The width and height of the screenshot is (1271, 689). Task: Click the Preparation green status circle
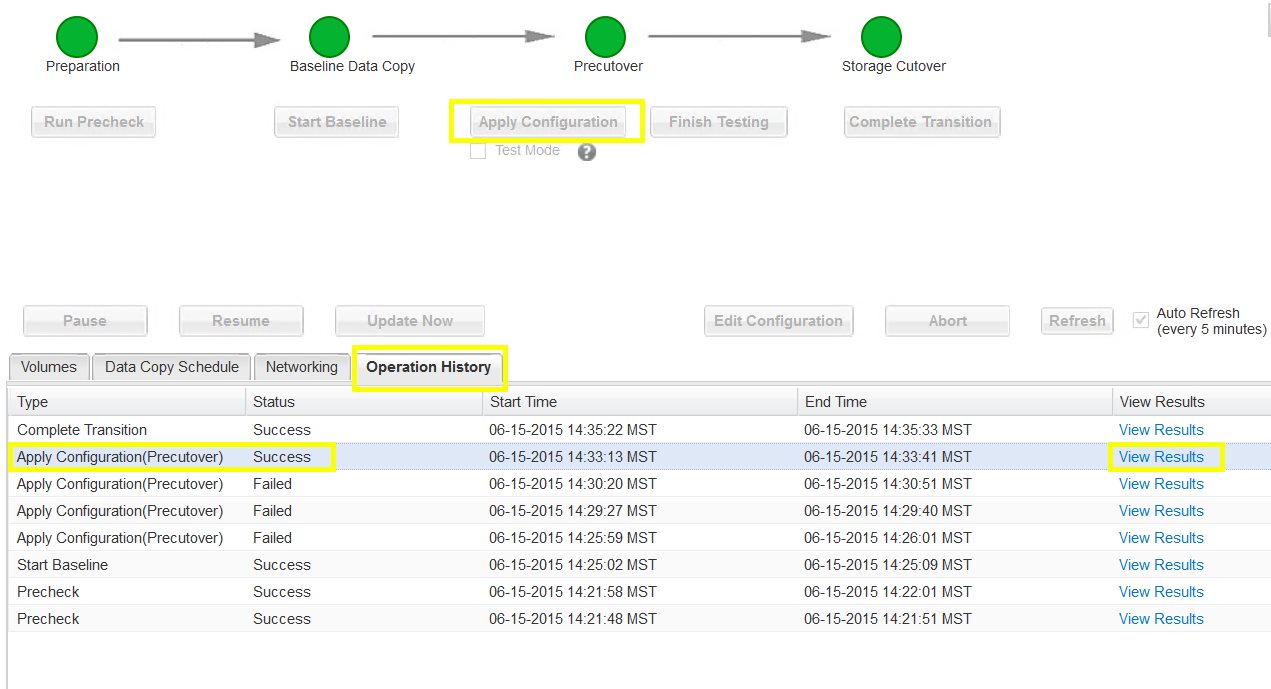76,37
